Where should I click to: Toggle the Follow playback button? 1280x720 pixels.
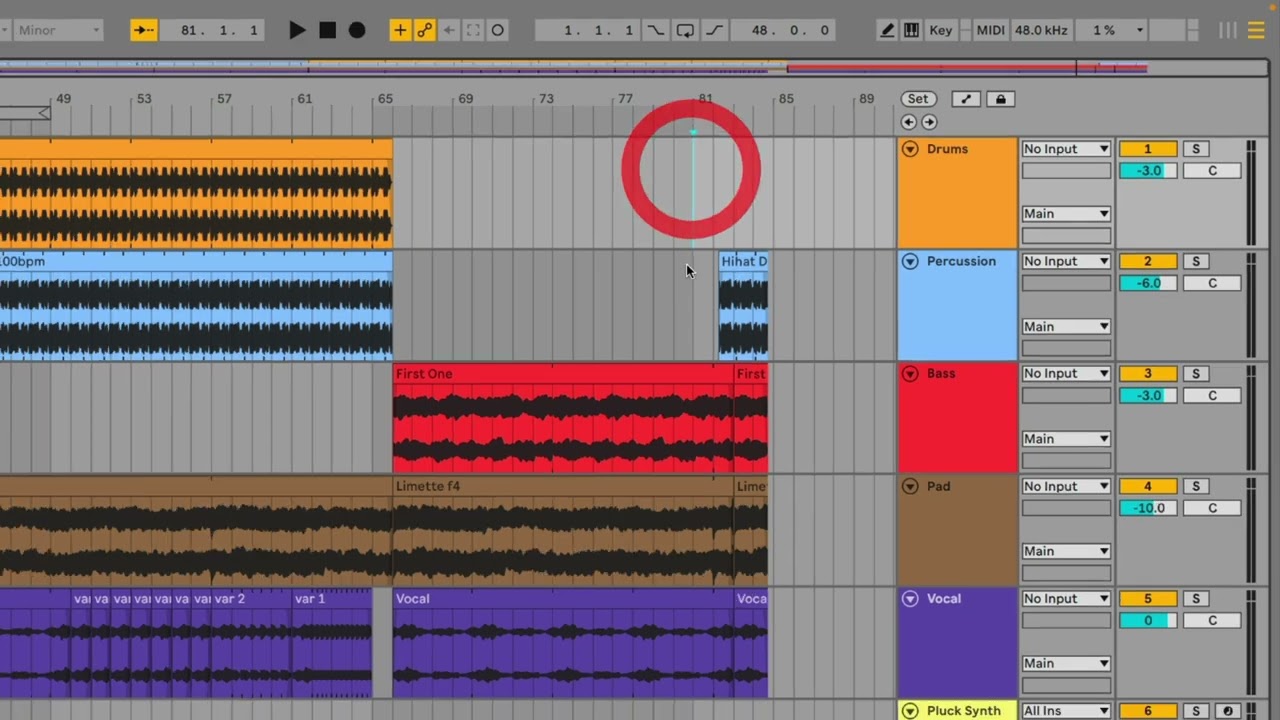point(144,30)
